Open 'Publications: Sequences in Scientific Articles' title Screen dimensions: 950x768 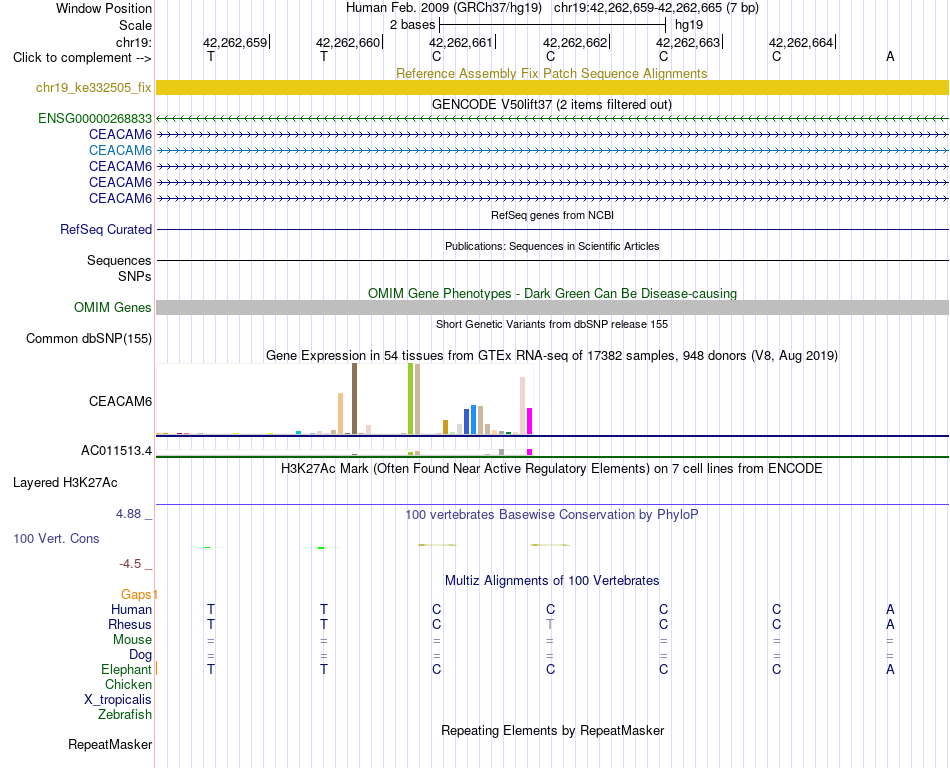[x=552, y=246]
